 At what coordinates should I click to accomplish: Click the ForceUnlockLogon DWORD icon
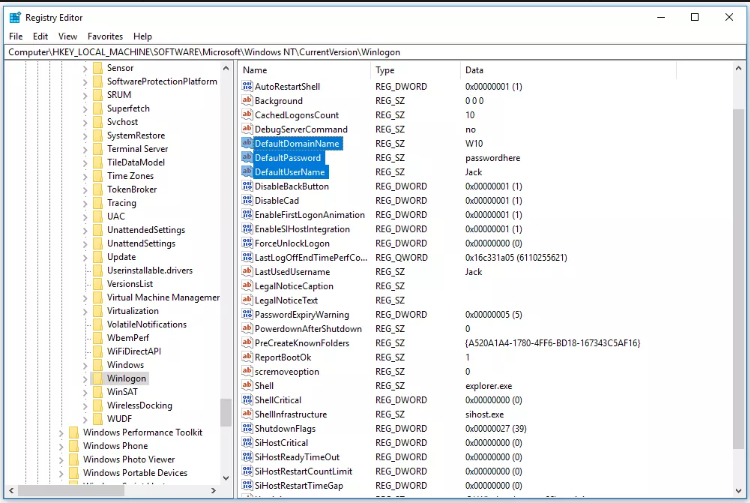[x=247, y=243]
